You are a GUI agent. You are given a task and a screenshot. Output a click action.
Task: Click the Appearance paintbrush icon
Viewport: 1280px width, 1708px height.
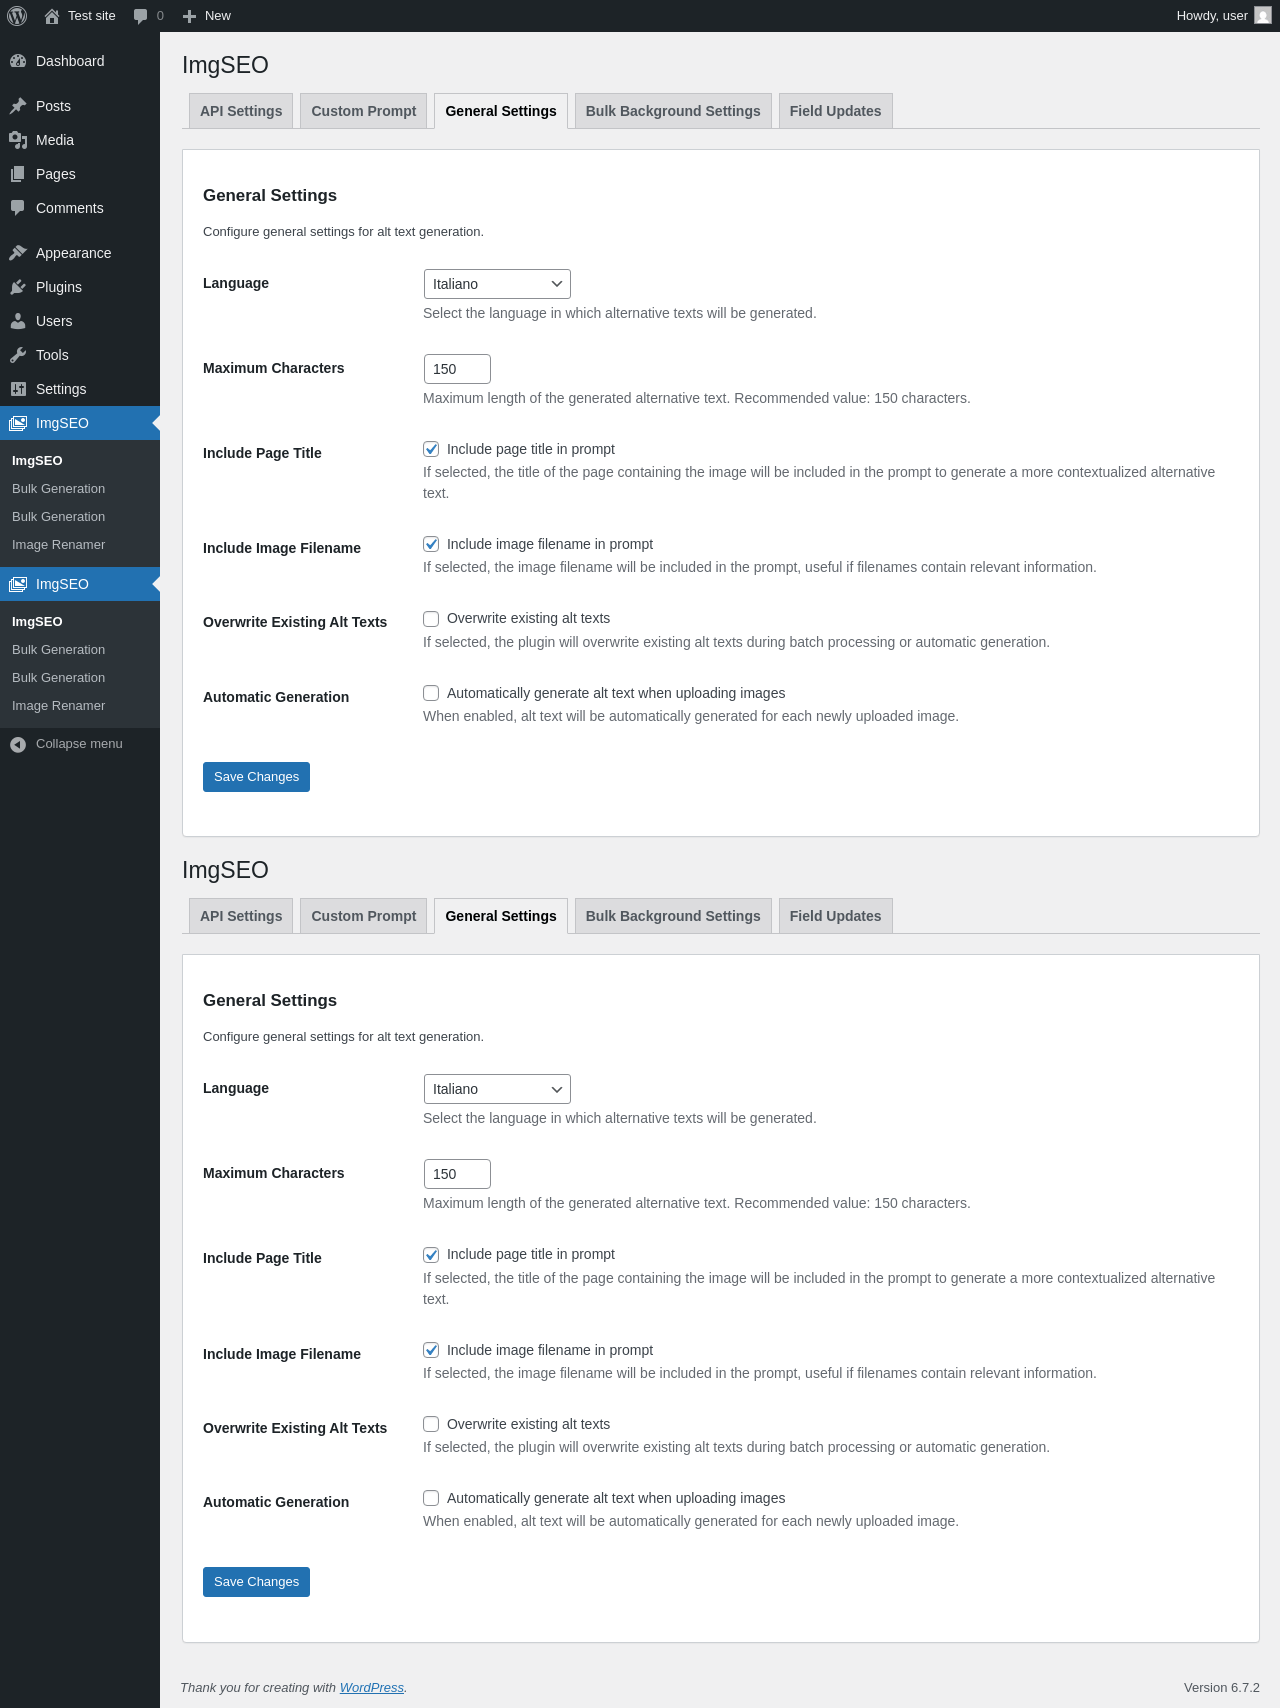18,253
